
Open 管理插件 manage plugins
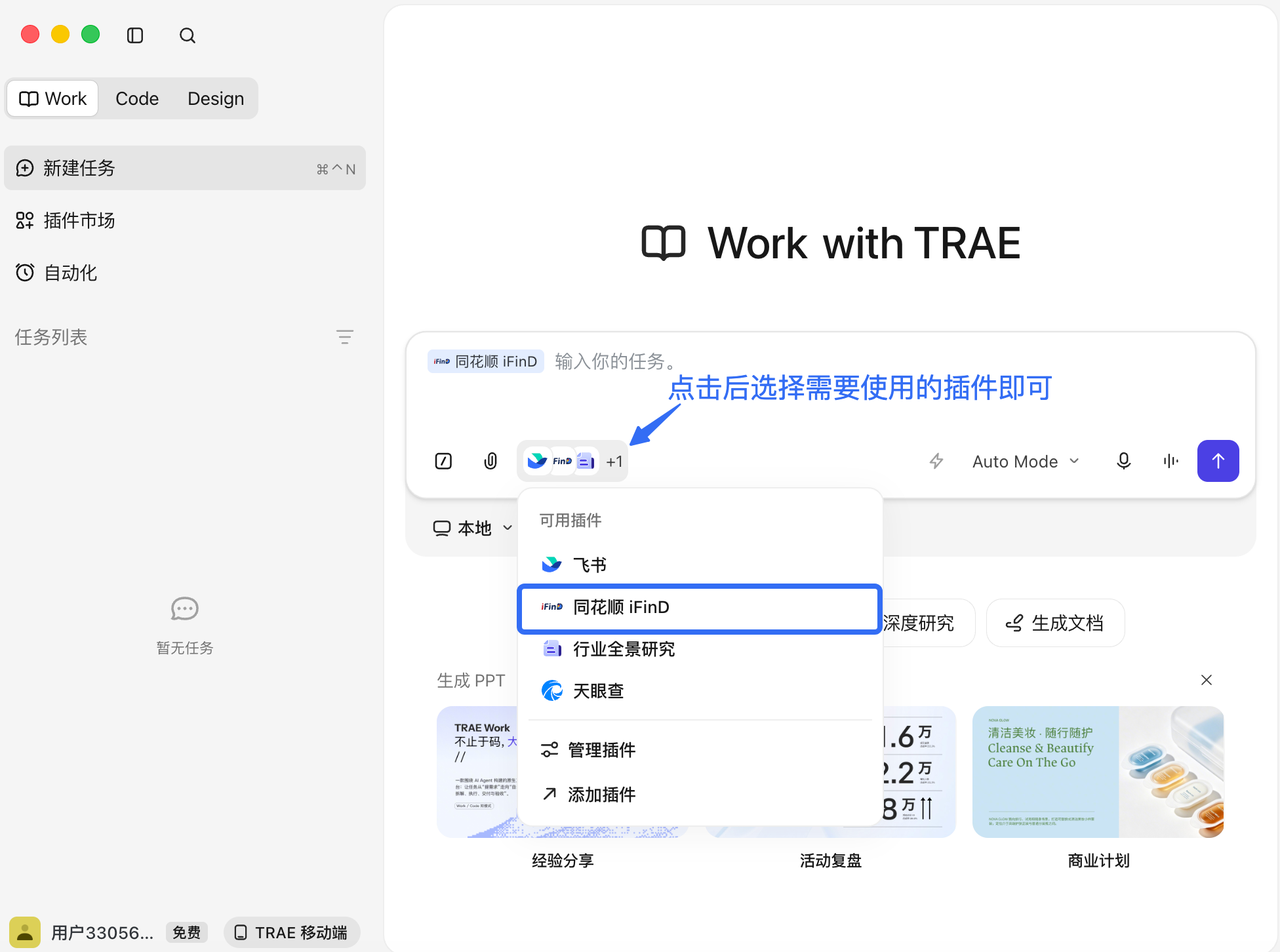tap(700, 750)
